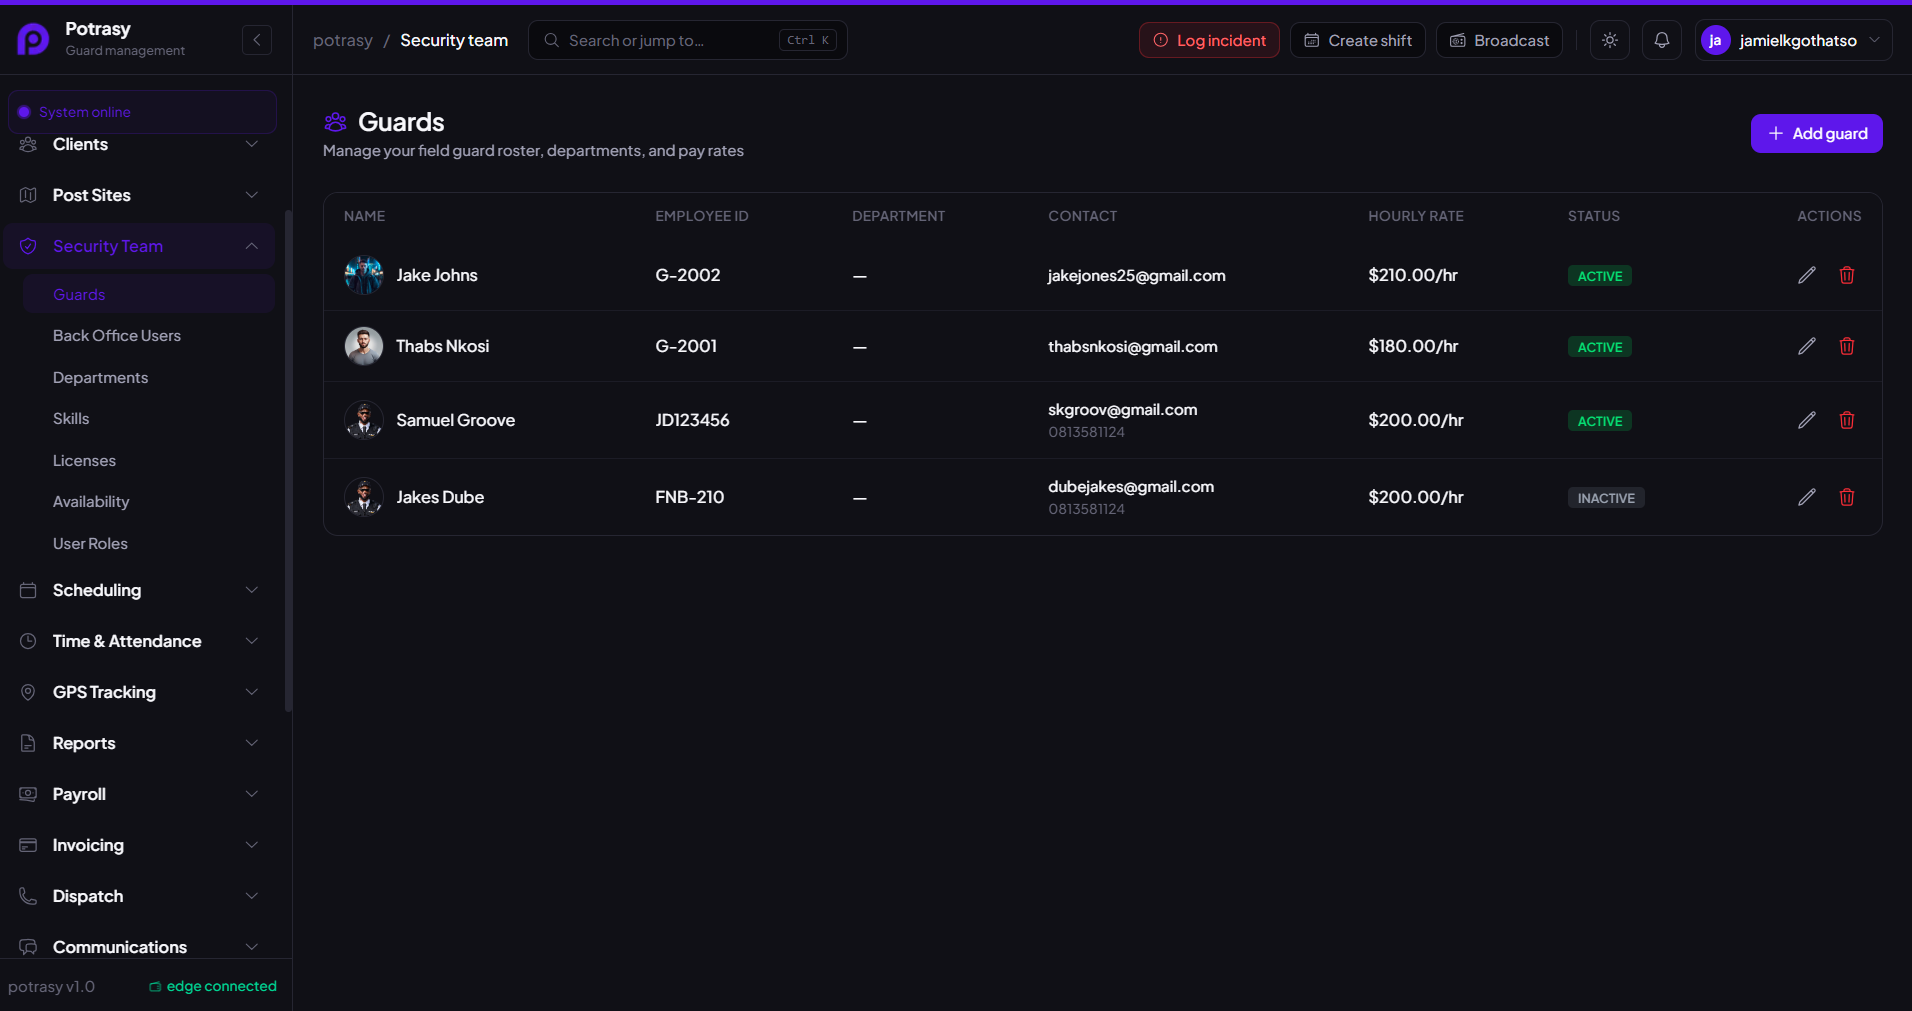Edit Jake Johns guard record
1912x1011 pixels.
pos(1806,275)
